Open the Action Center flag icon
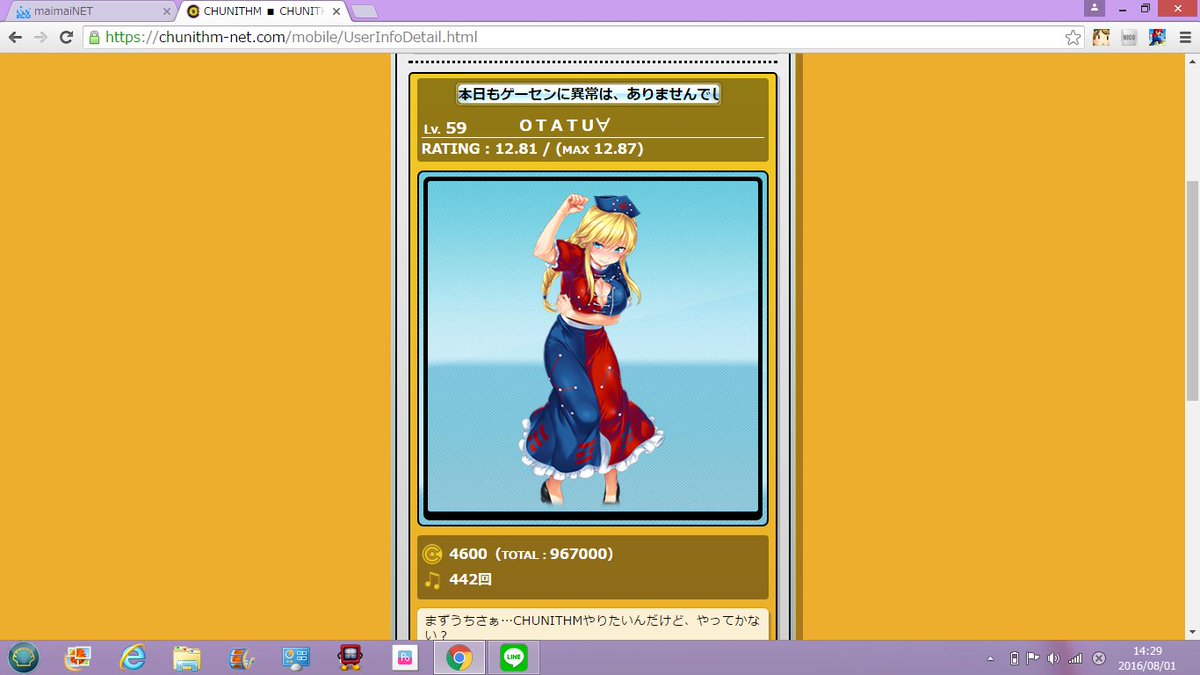The width and height of the screenshot is (1200, 675). [x=1033, y=658]
